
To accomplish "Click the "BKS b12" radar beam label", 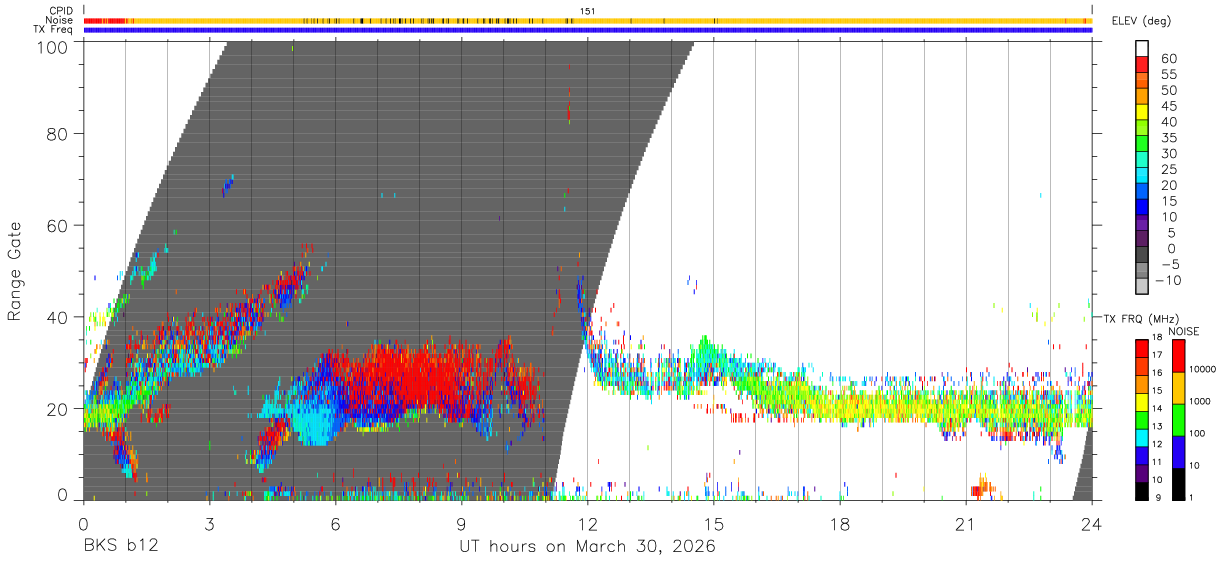I will coord(120,547).
